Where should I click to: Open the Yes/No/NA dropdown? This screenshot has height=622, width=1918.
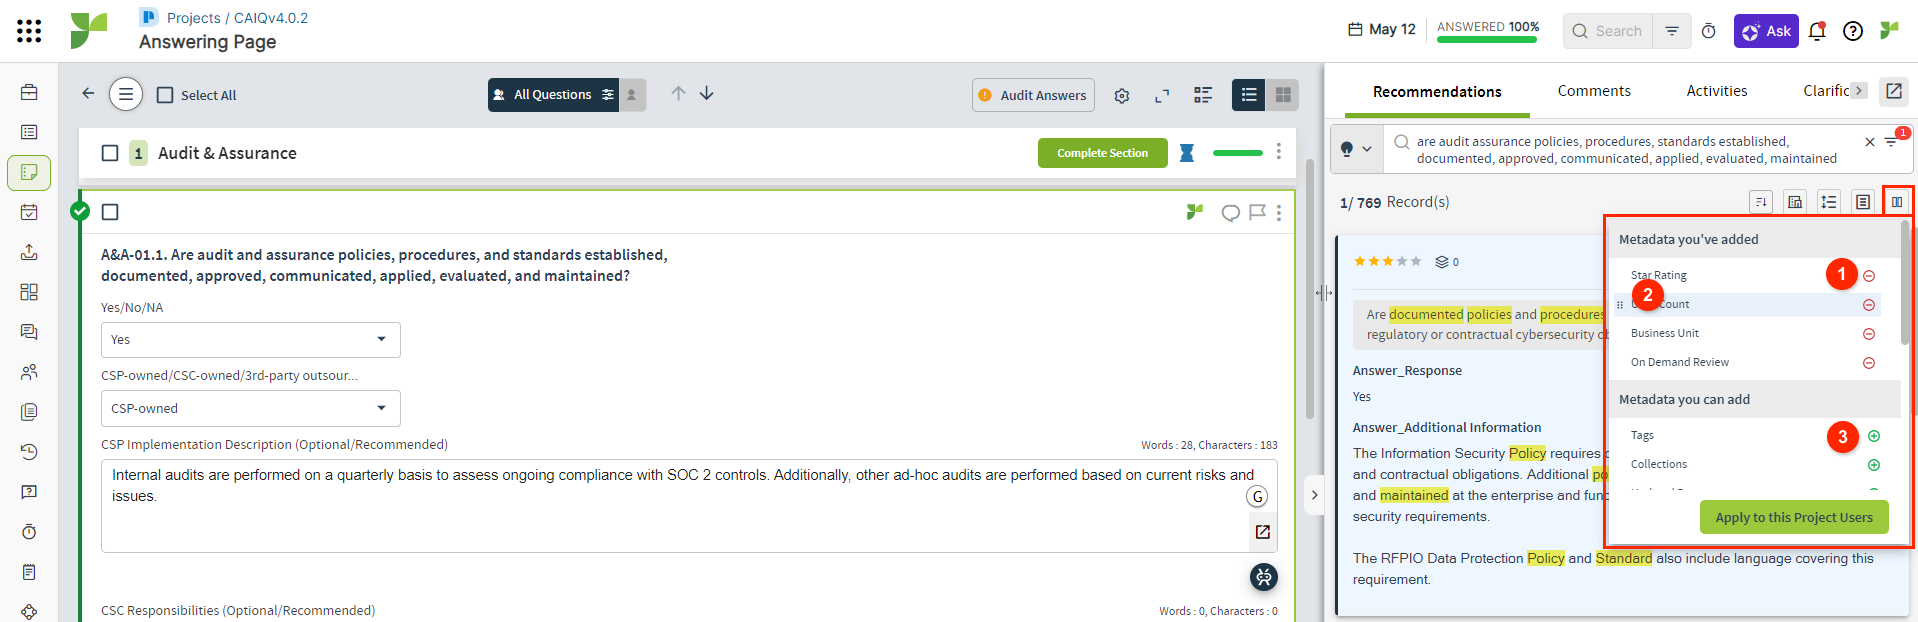251,340
